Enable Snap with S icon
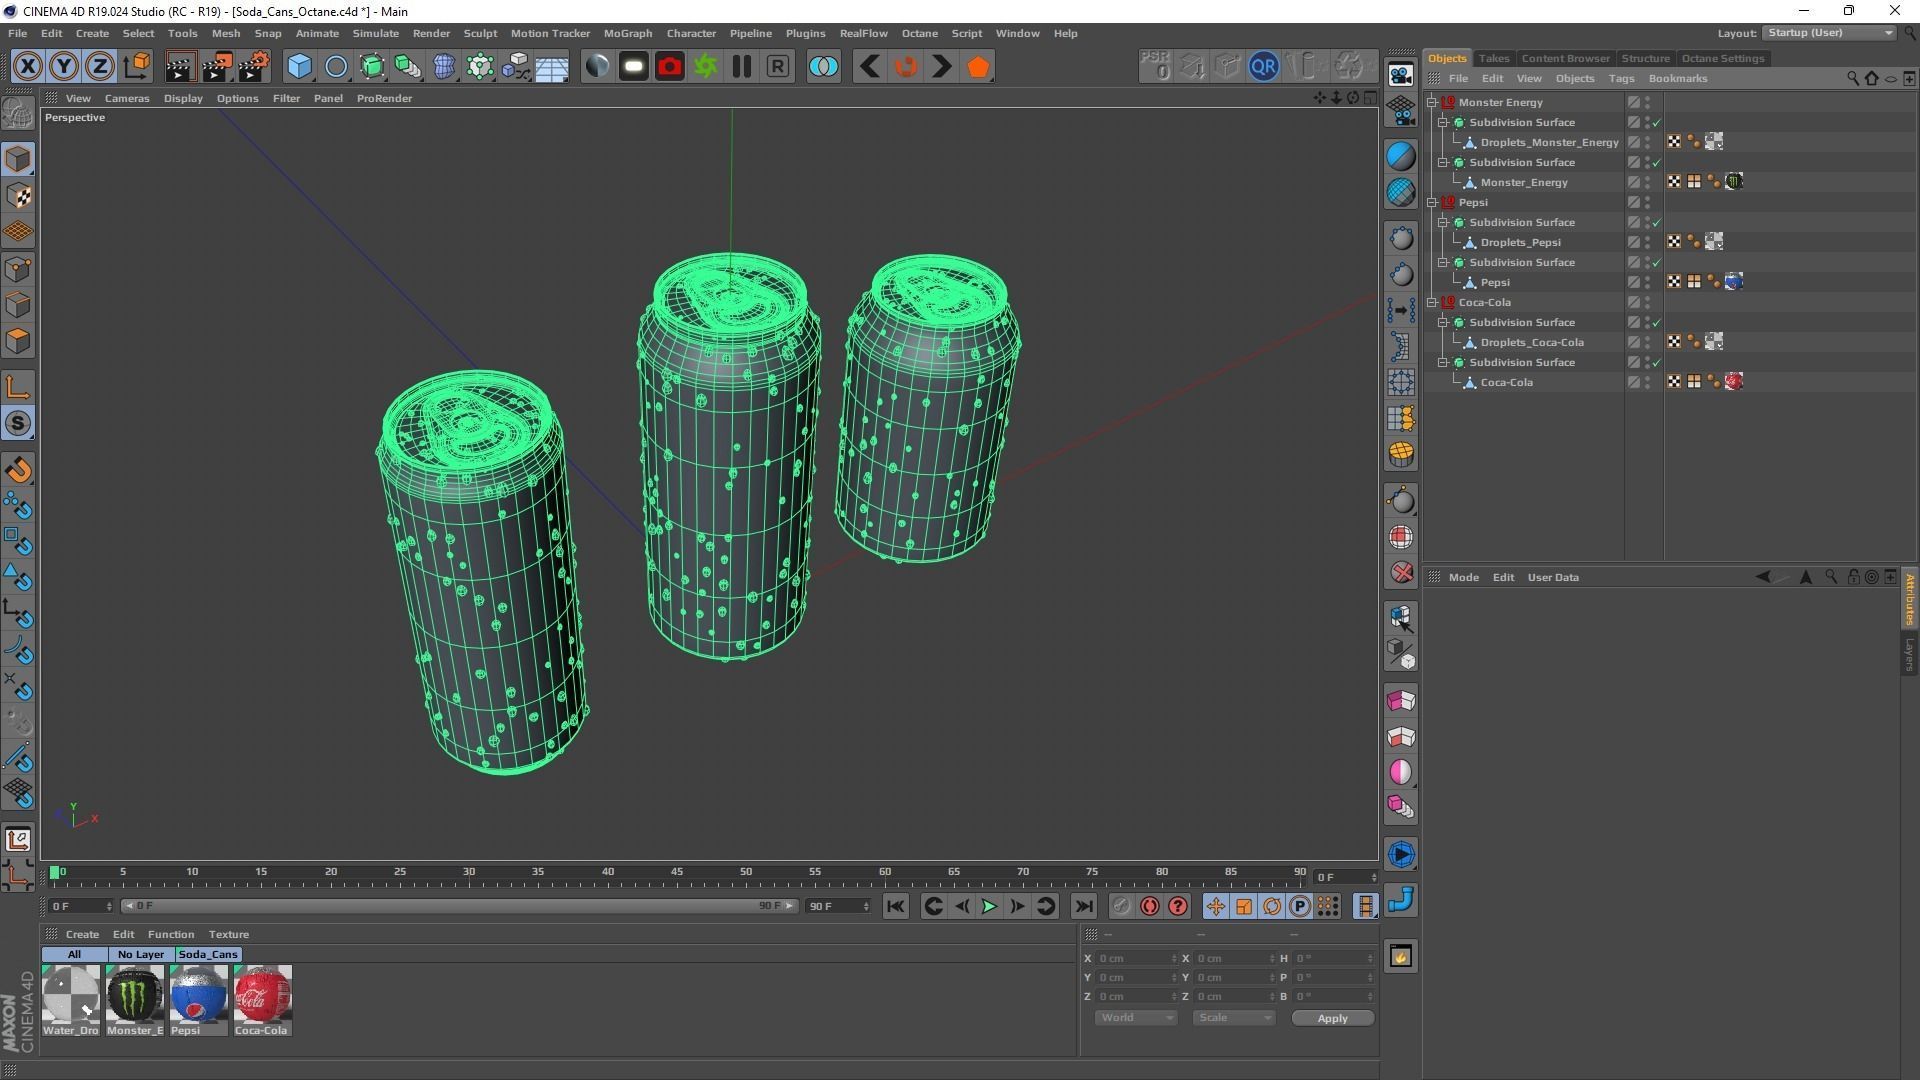 pyautogui.click(x=18, y=424)
